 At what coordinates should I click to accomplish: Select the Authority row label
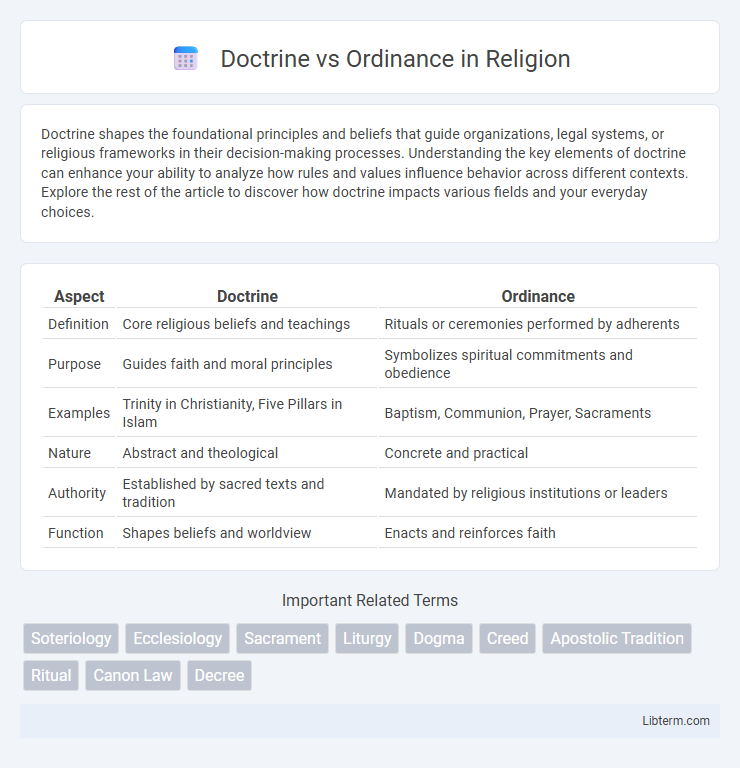coord(77,493)
